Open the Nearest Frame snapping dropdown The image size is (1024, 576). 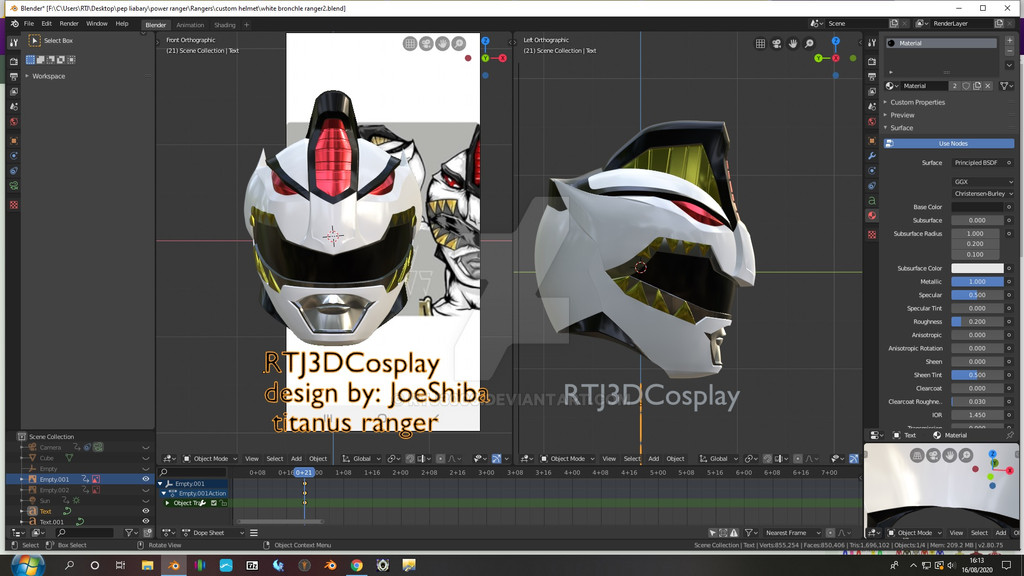coord(792,533)
